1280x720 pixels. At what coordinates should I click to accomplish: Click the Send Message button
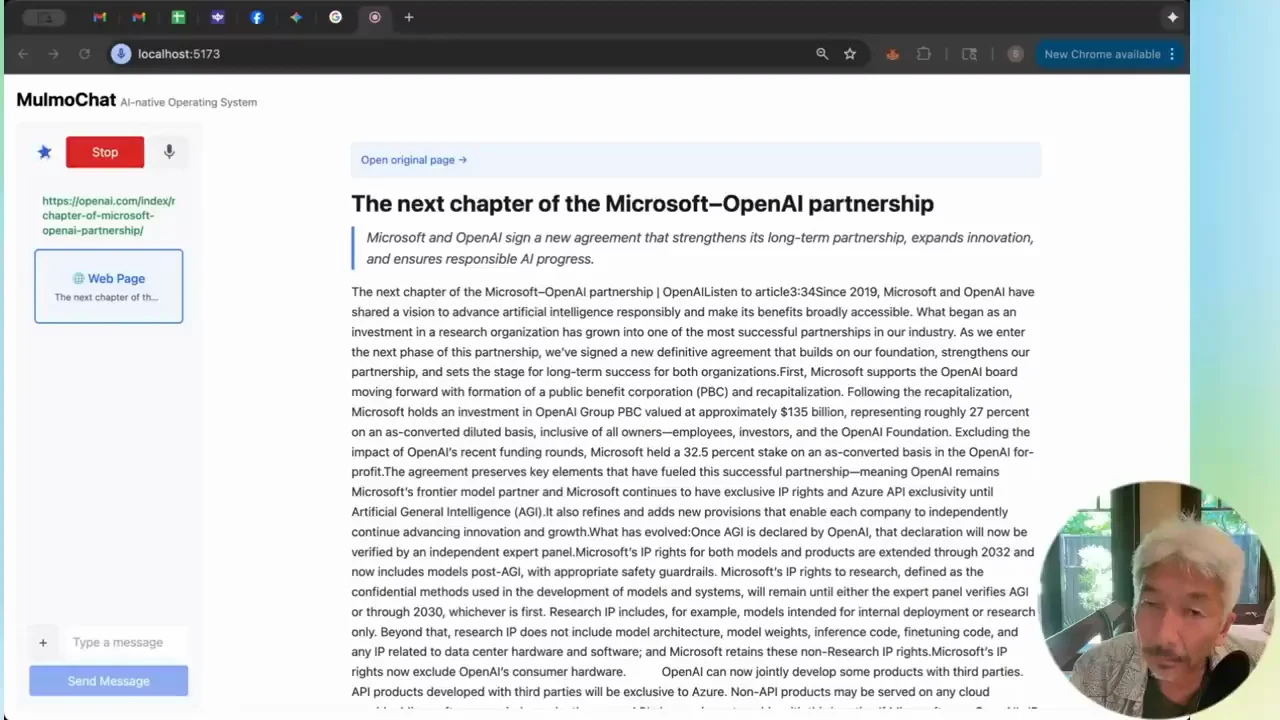click(x=109, y=681)
